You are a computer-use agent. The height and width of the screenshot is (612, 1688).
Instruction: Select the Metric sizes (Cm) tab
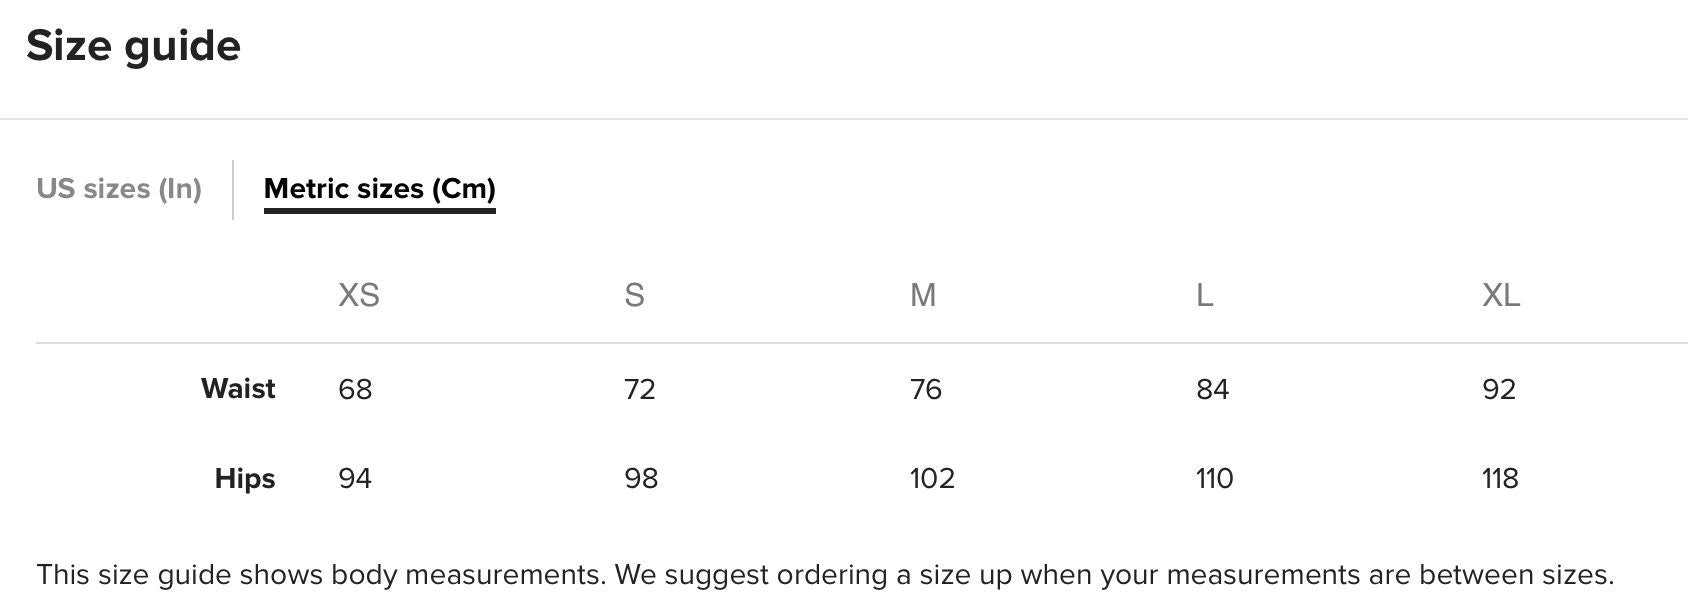(x=379, y=189)
